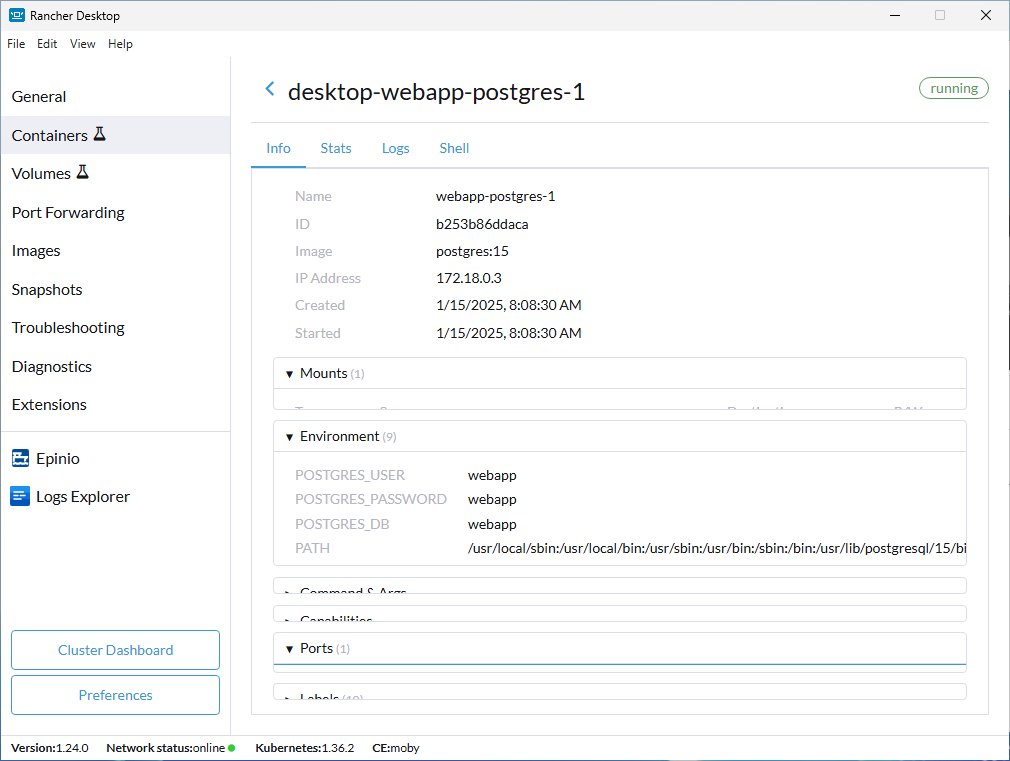Open the Help menu

120,44
